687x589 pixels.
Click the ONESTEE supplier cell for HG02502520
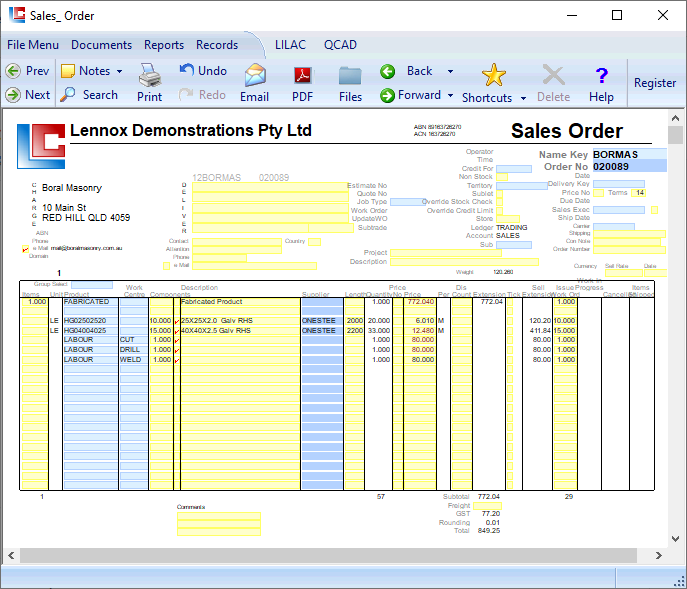tap(322, 321)
